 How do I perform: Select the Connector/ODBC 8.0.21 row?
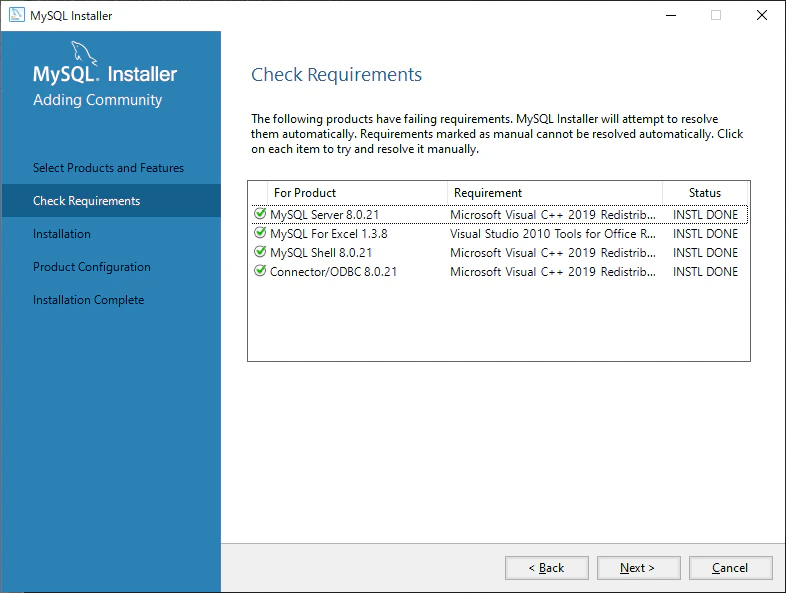(500, 272)
